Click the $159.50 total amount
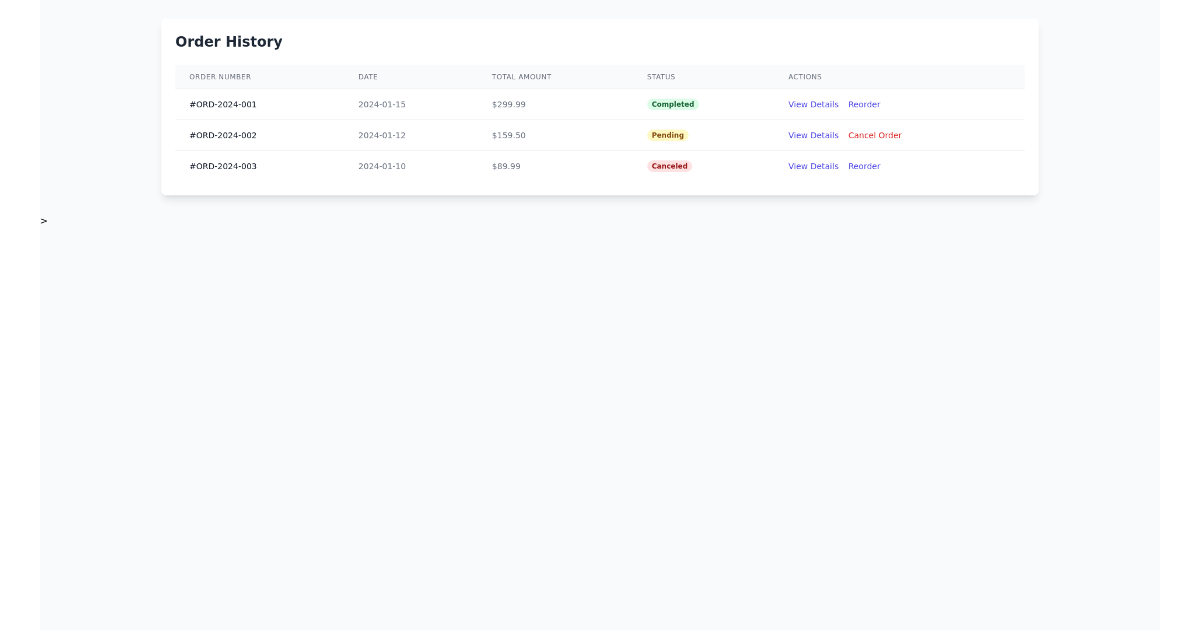Screen dimensions: 1200x630 point(510,135)
